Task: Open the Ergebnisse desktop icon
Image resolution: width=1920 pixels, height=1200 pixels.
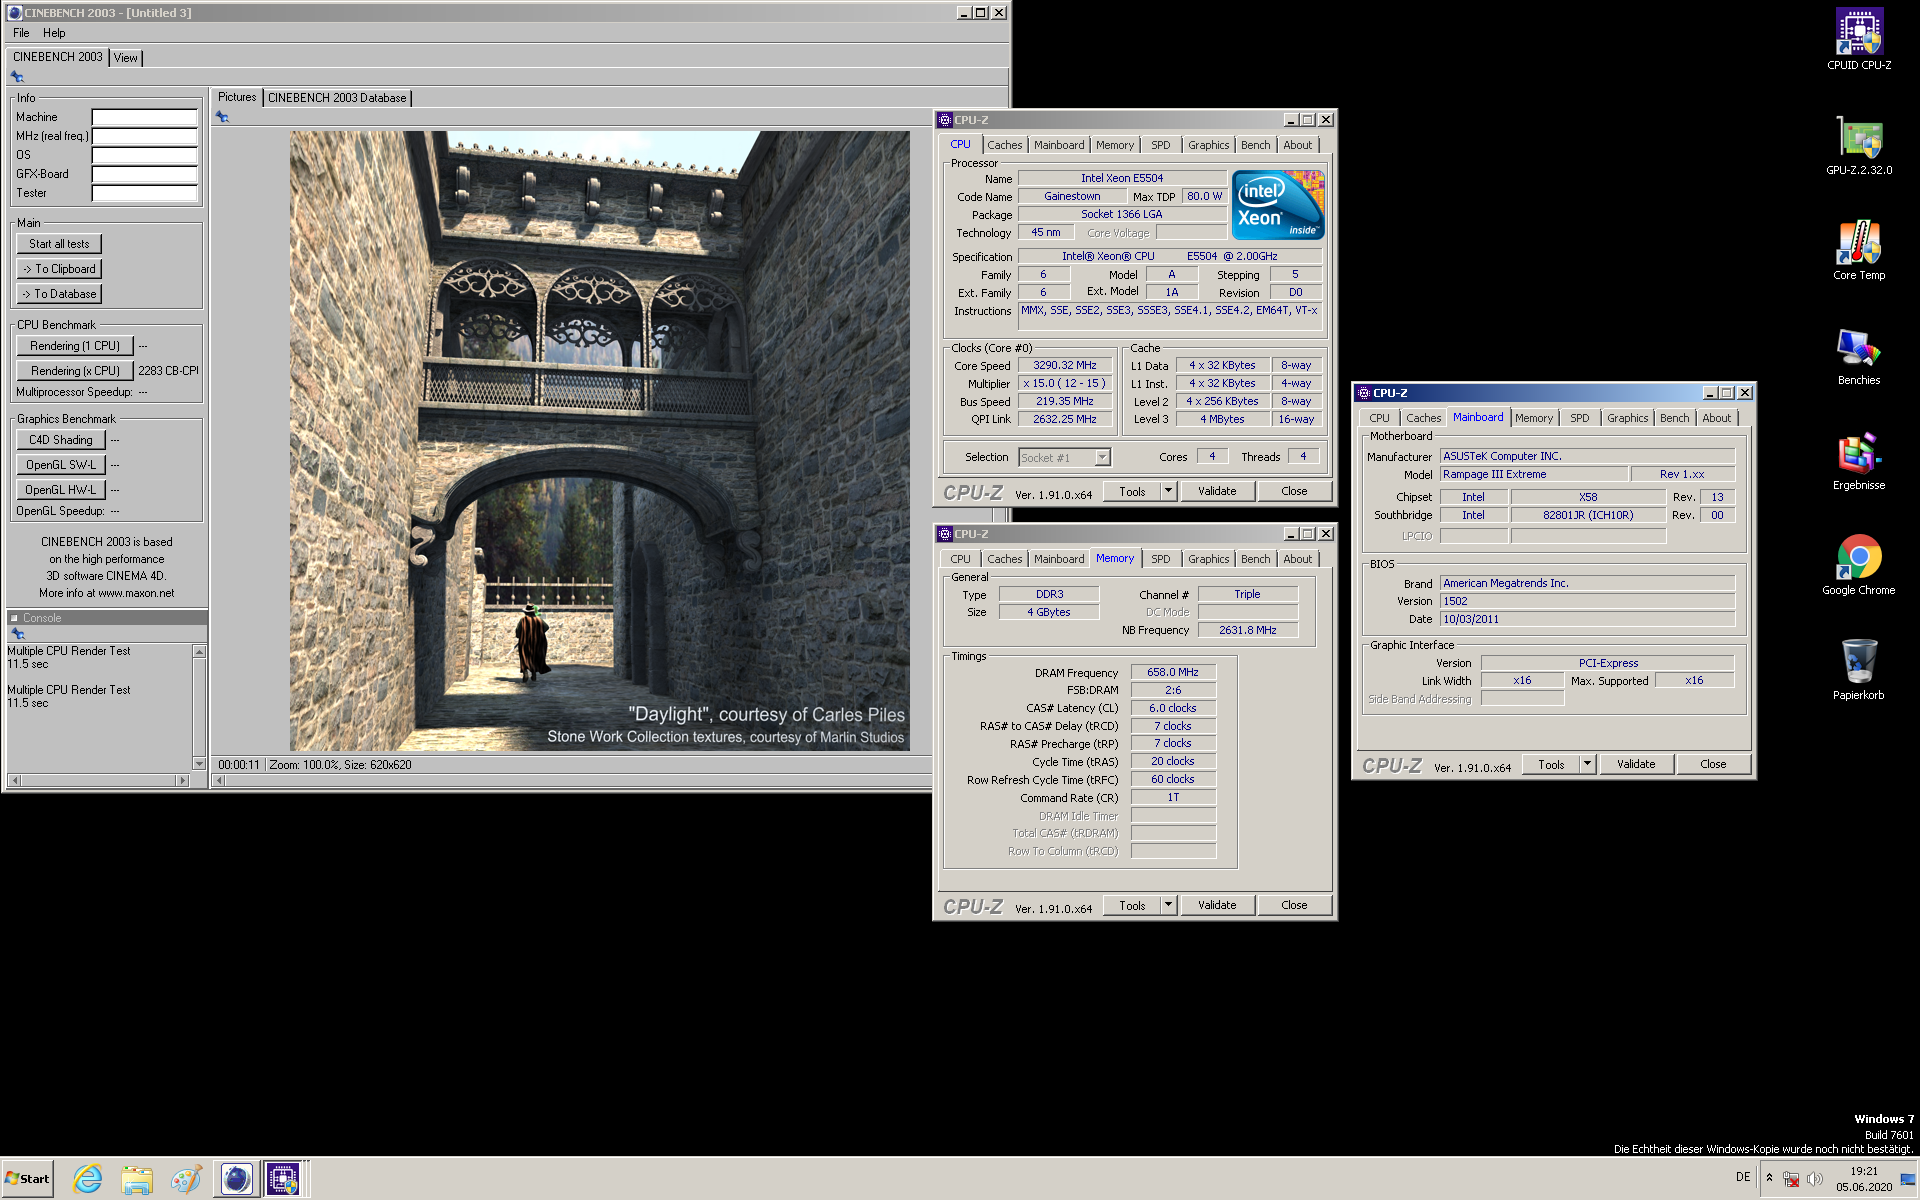Action: pyautogui.click(x=1859, y=460)
